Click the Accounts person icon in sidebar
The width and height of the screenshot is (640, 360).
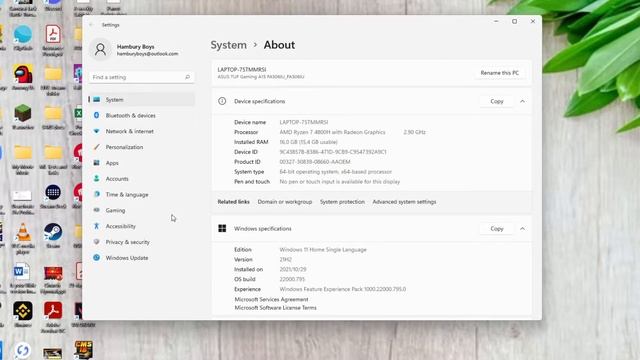pyautogui.click(x=96, y=178)
